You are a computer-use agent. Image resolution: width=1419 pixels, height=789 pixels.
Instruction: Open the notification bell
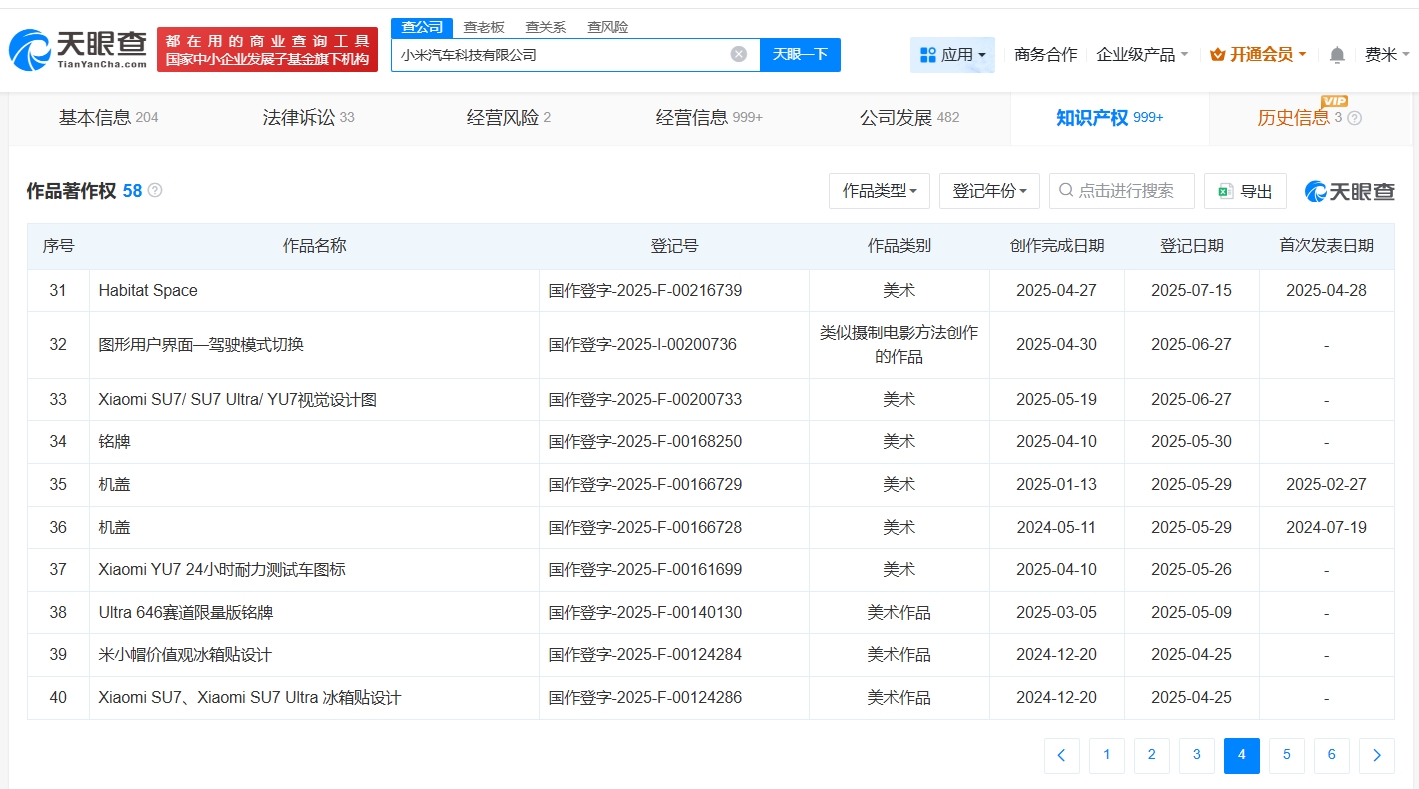coord(1336,55)
